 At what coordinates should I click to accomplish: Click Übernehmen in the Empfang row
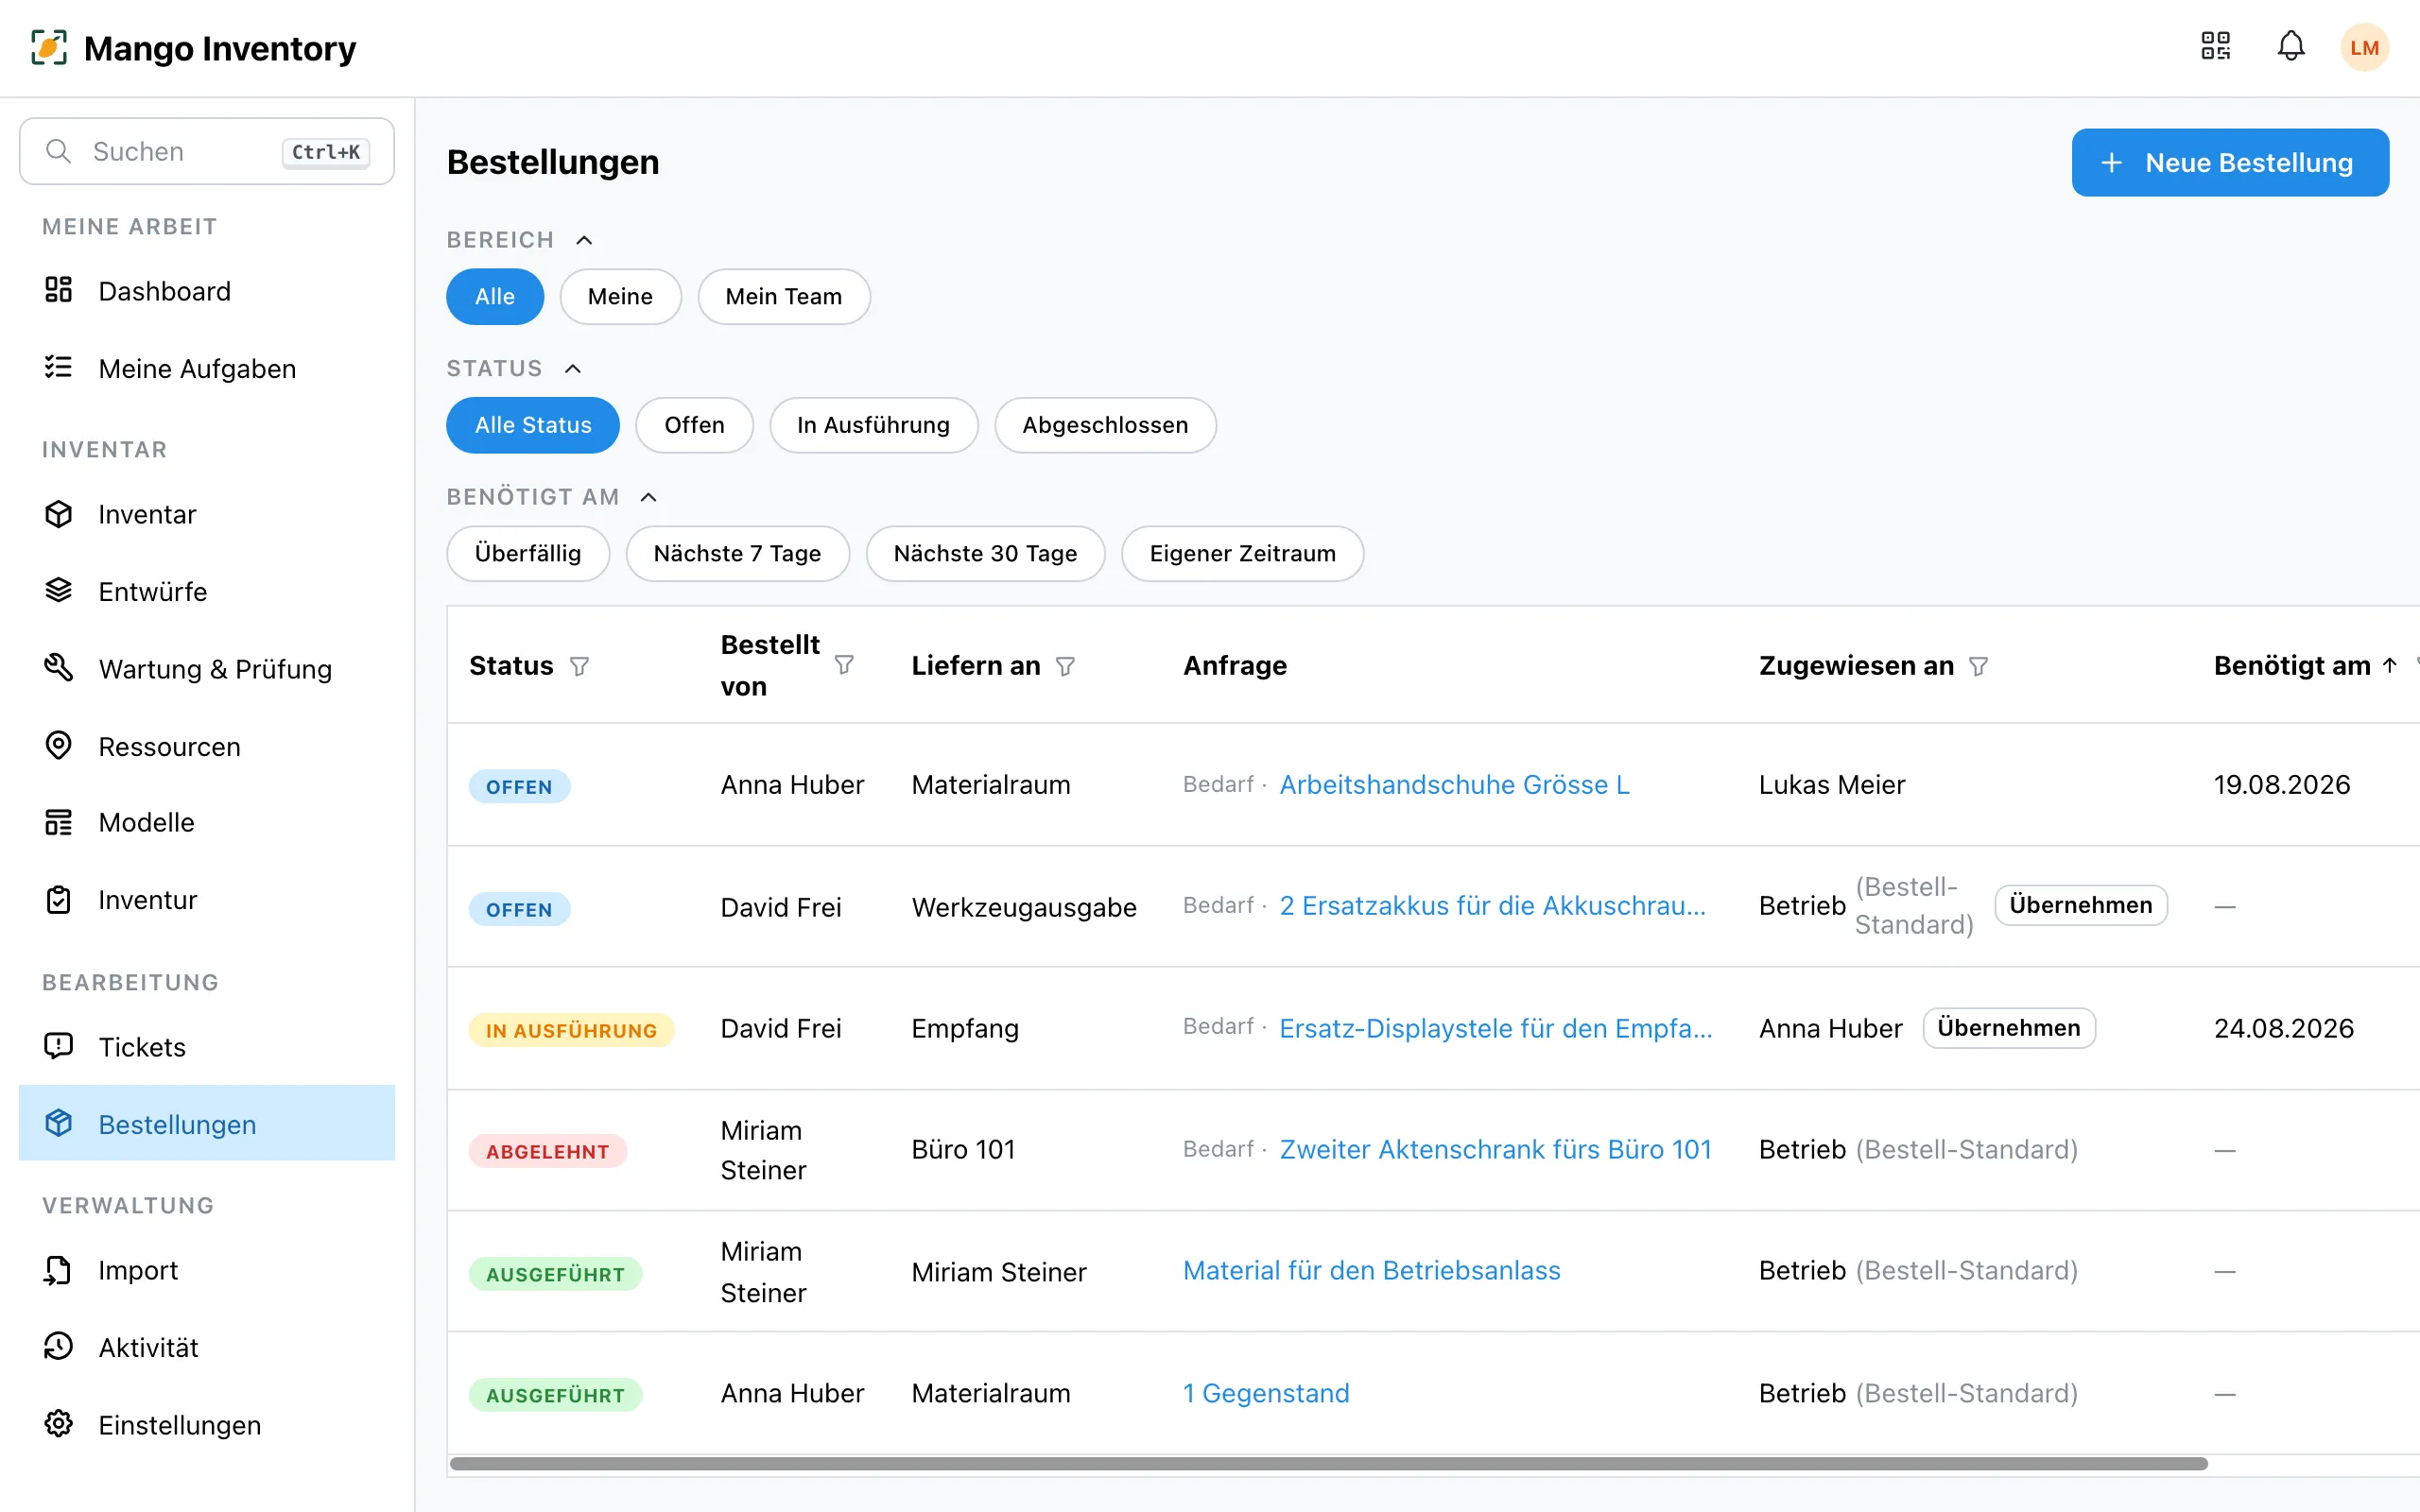(2008, 1028)
